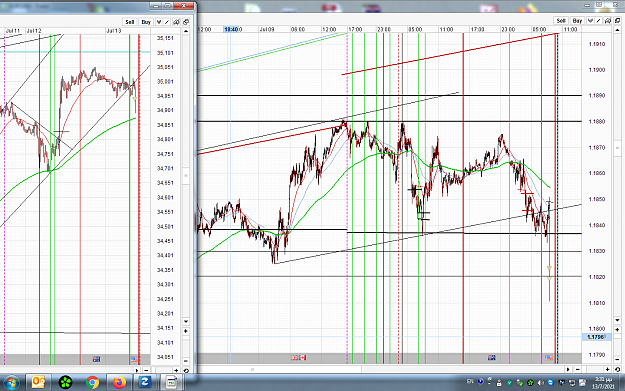This screenshot has height=391, width=625.
Task: Click the UK flag event marker on right chart
Action: click(295, 358)
